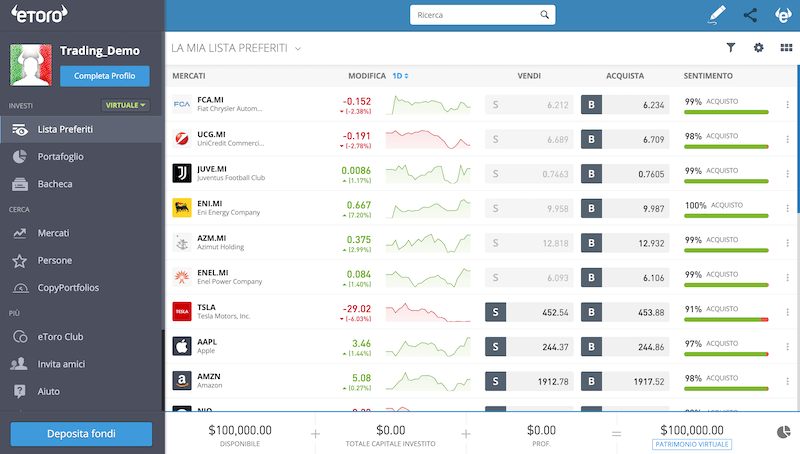Buy UCG.MI at 6.709

coord(625,139)
